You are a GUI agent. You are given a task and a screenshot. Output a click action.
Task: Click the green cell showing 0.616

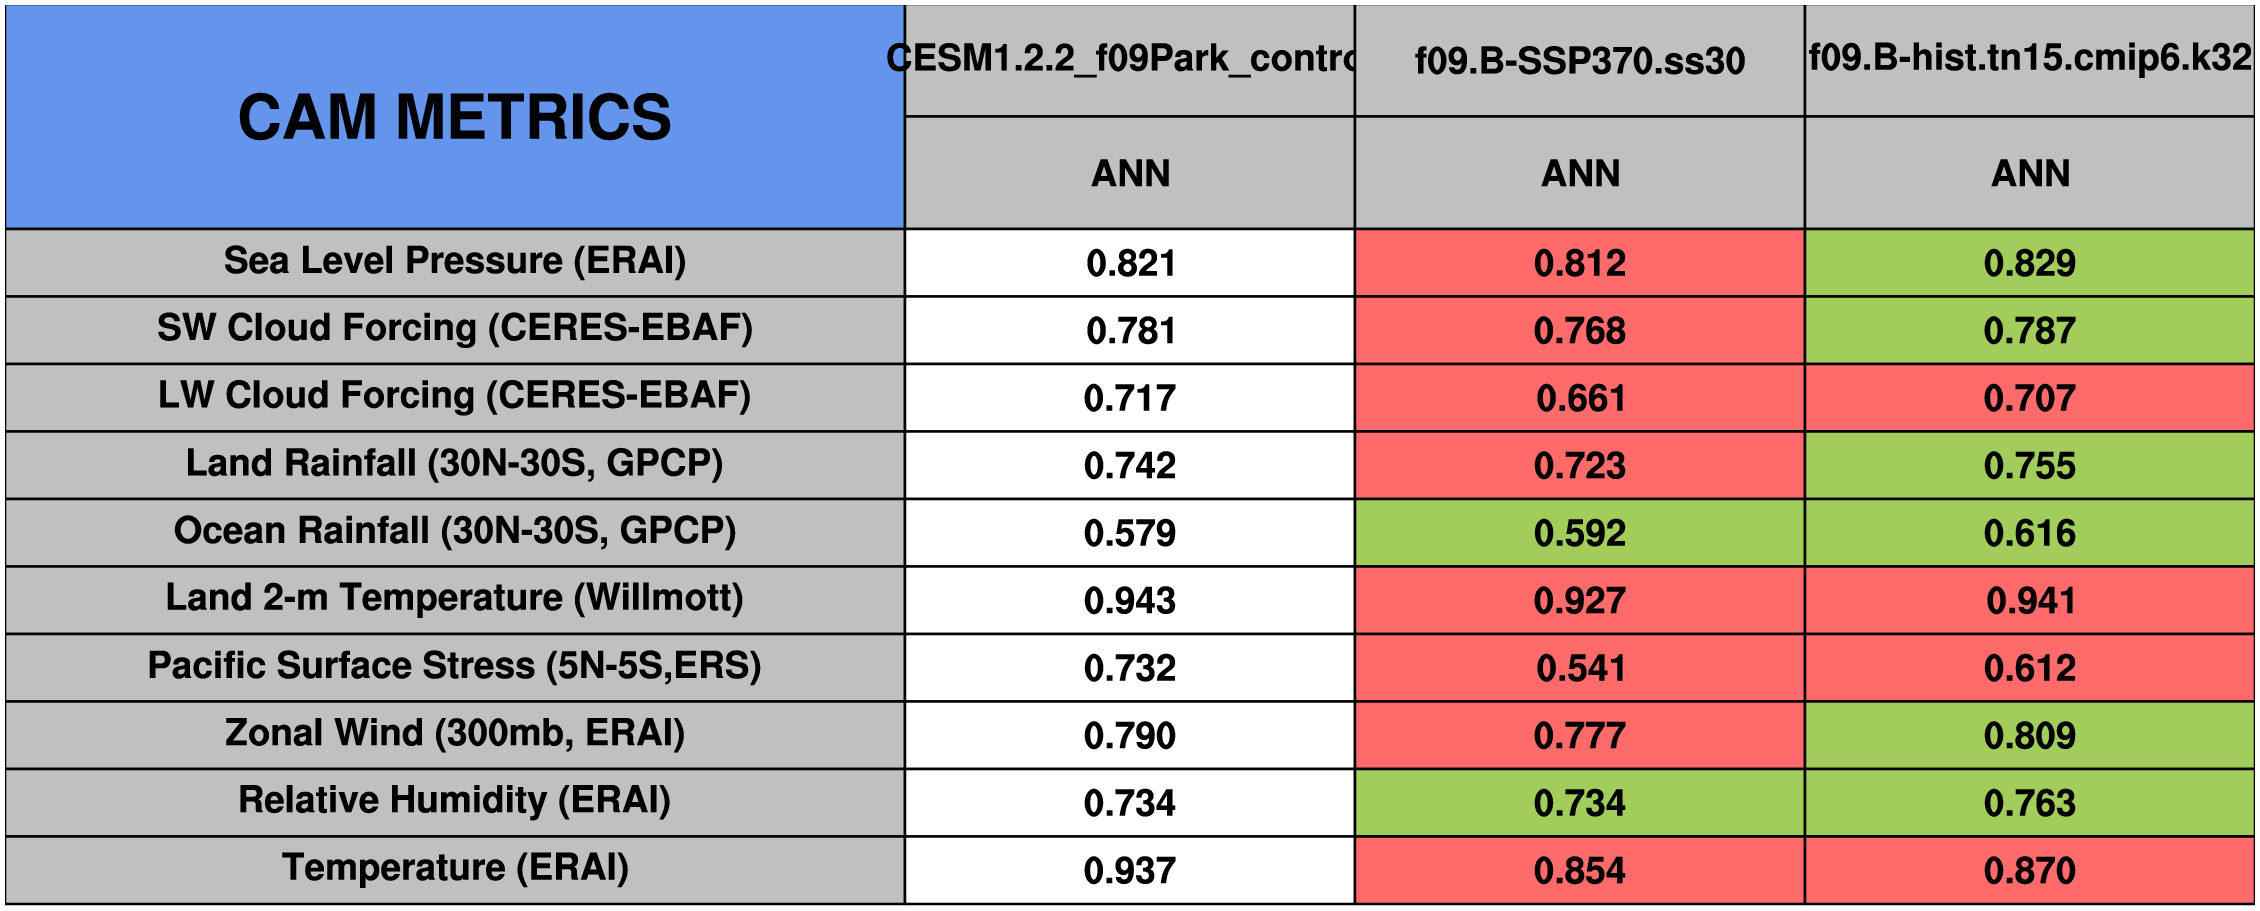click(x=2029, y=532)
